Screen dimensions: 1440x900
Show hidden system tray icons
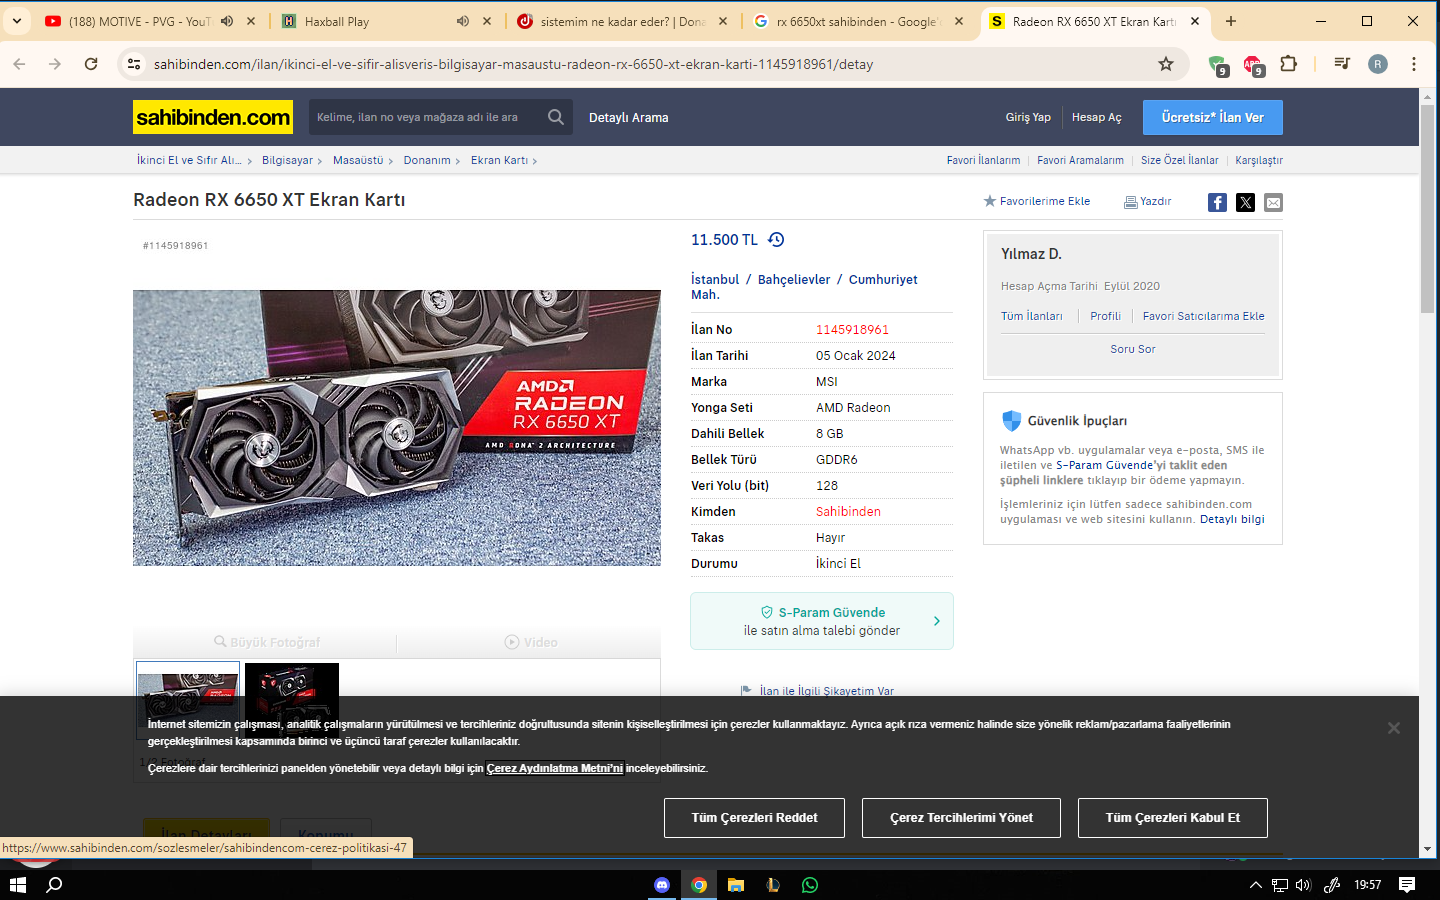pyautogui.click(x=1256, y=885)
